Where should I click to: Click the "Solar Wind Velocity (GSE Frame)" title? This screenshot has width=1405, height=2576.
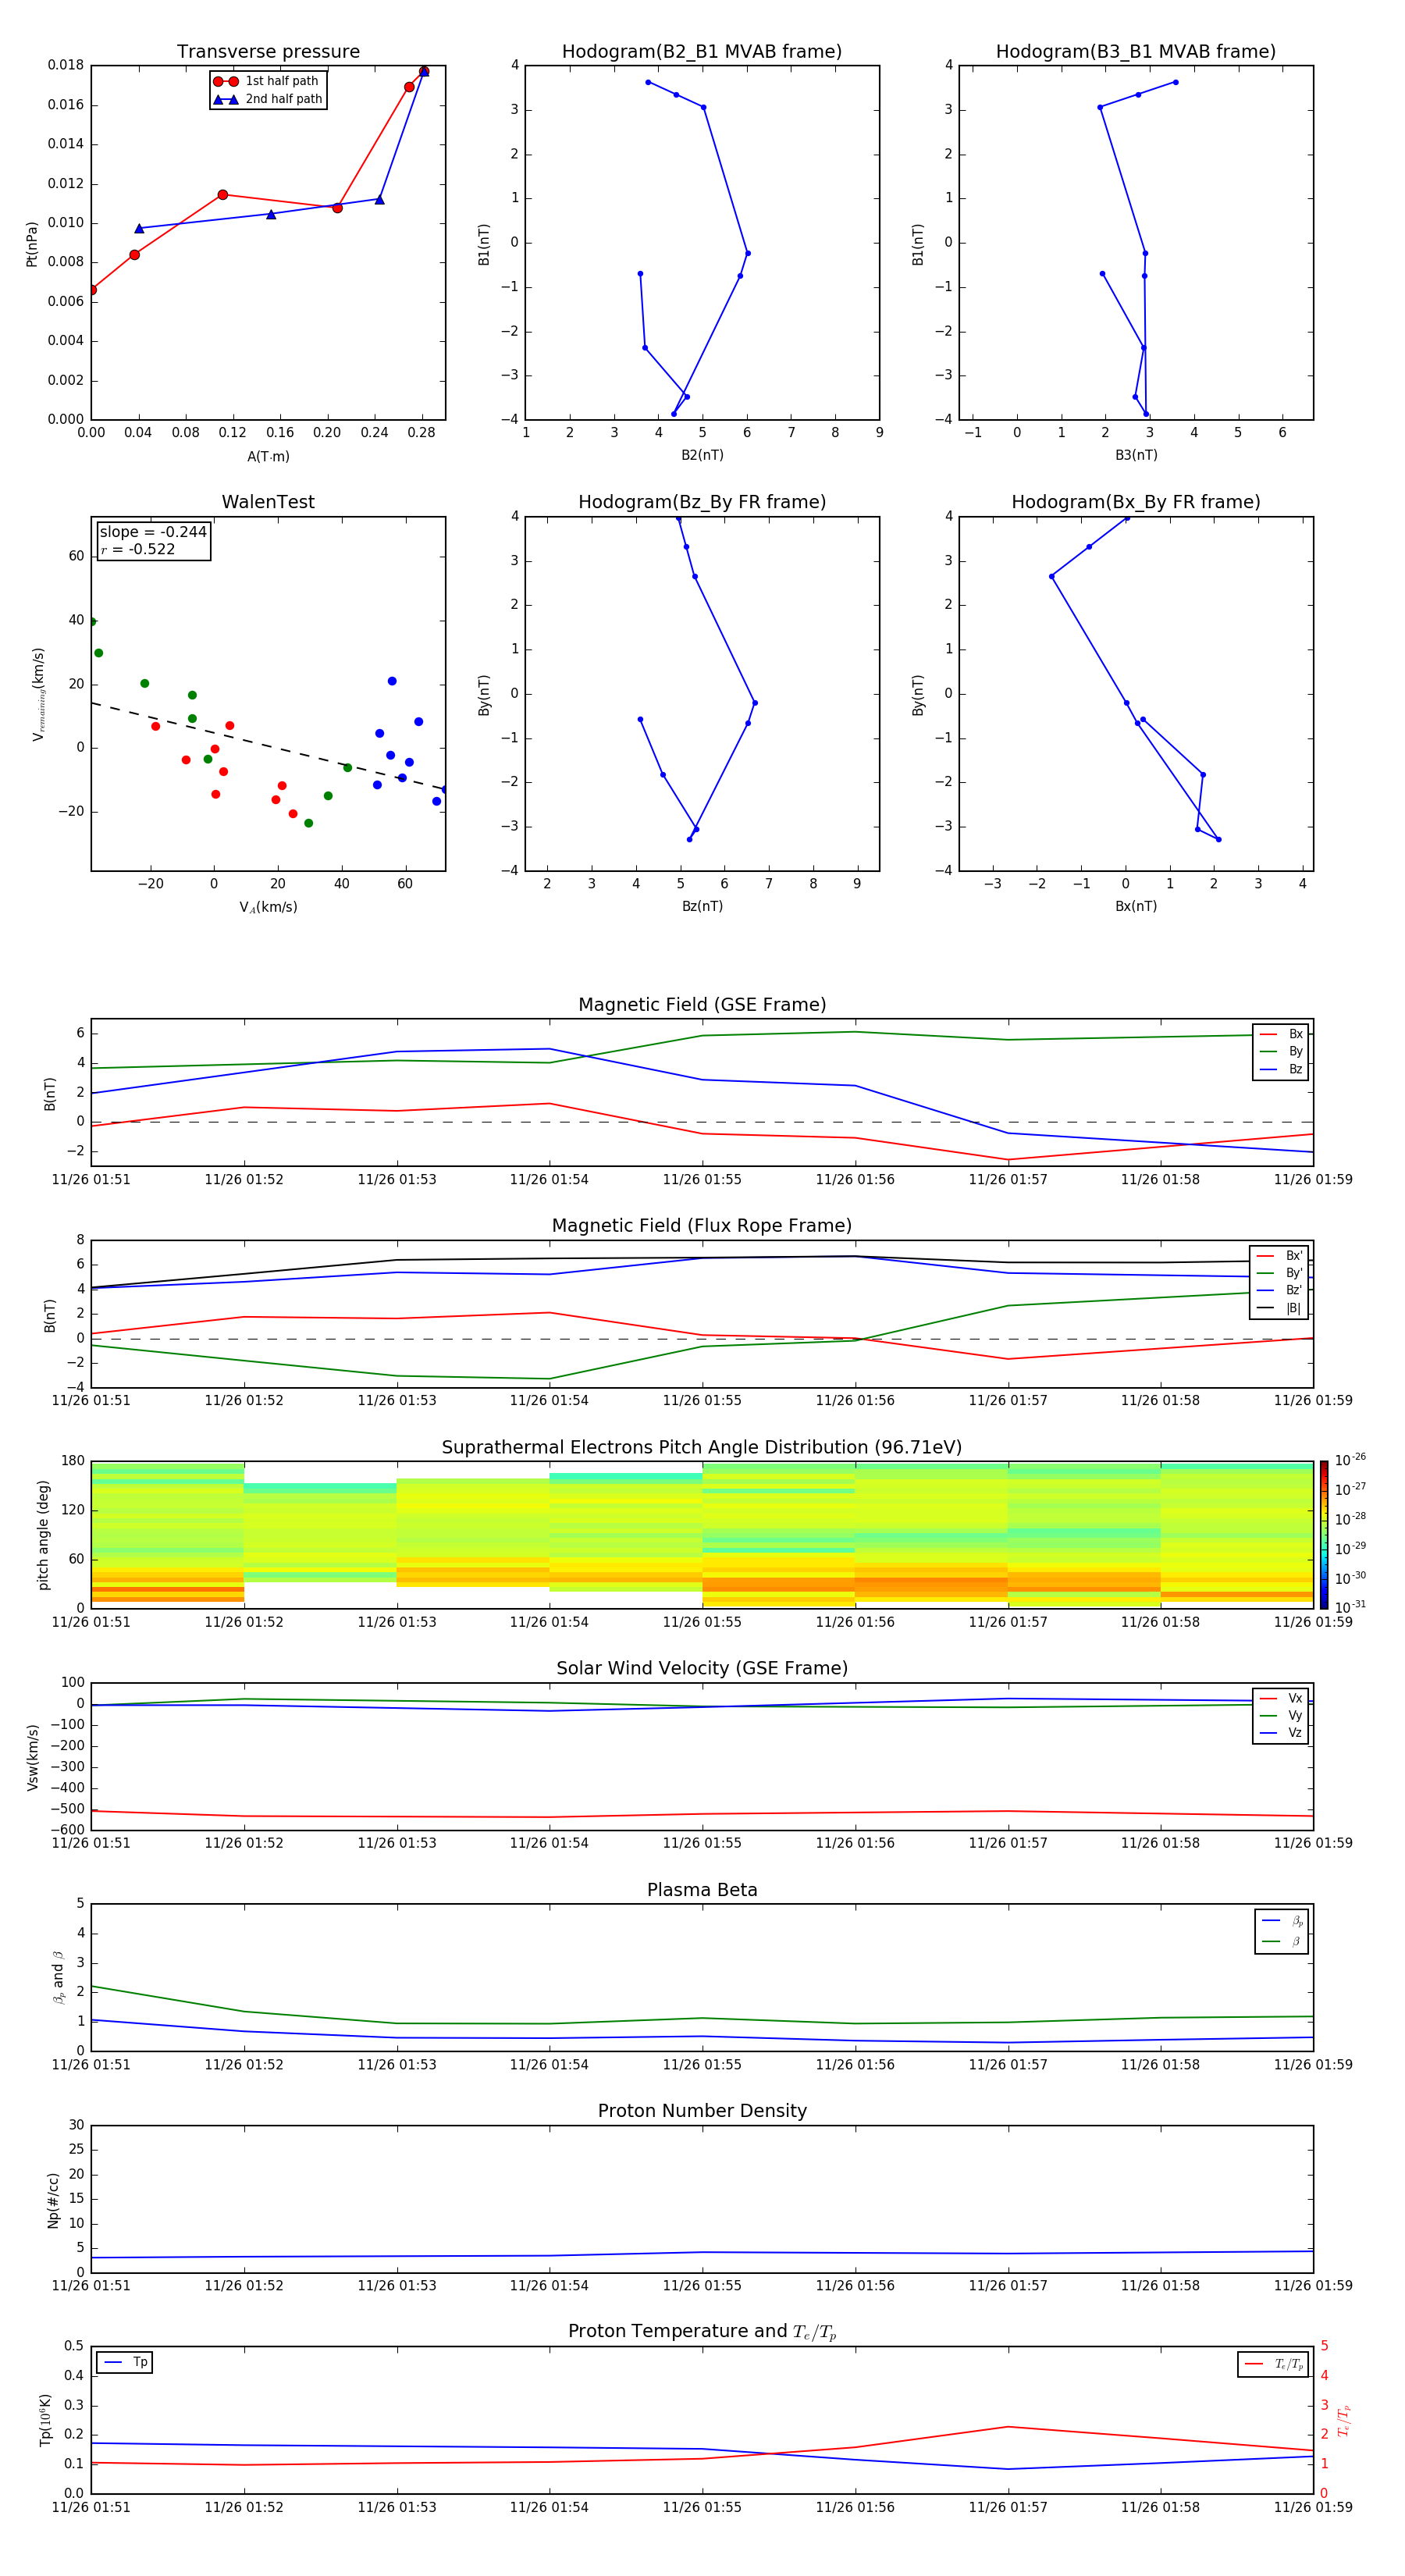click(x=702, y=1668)
